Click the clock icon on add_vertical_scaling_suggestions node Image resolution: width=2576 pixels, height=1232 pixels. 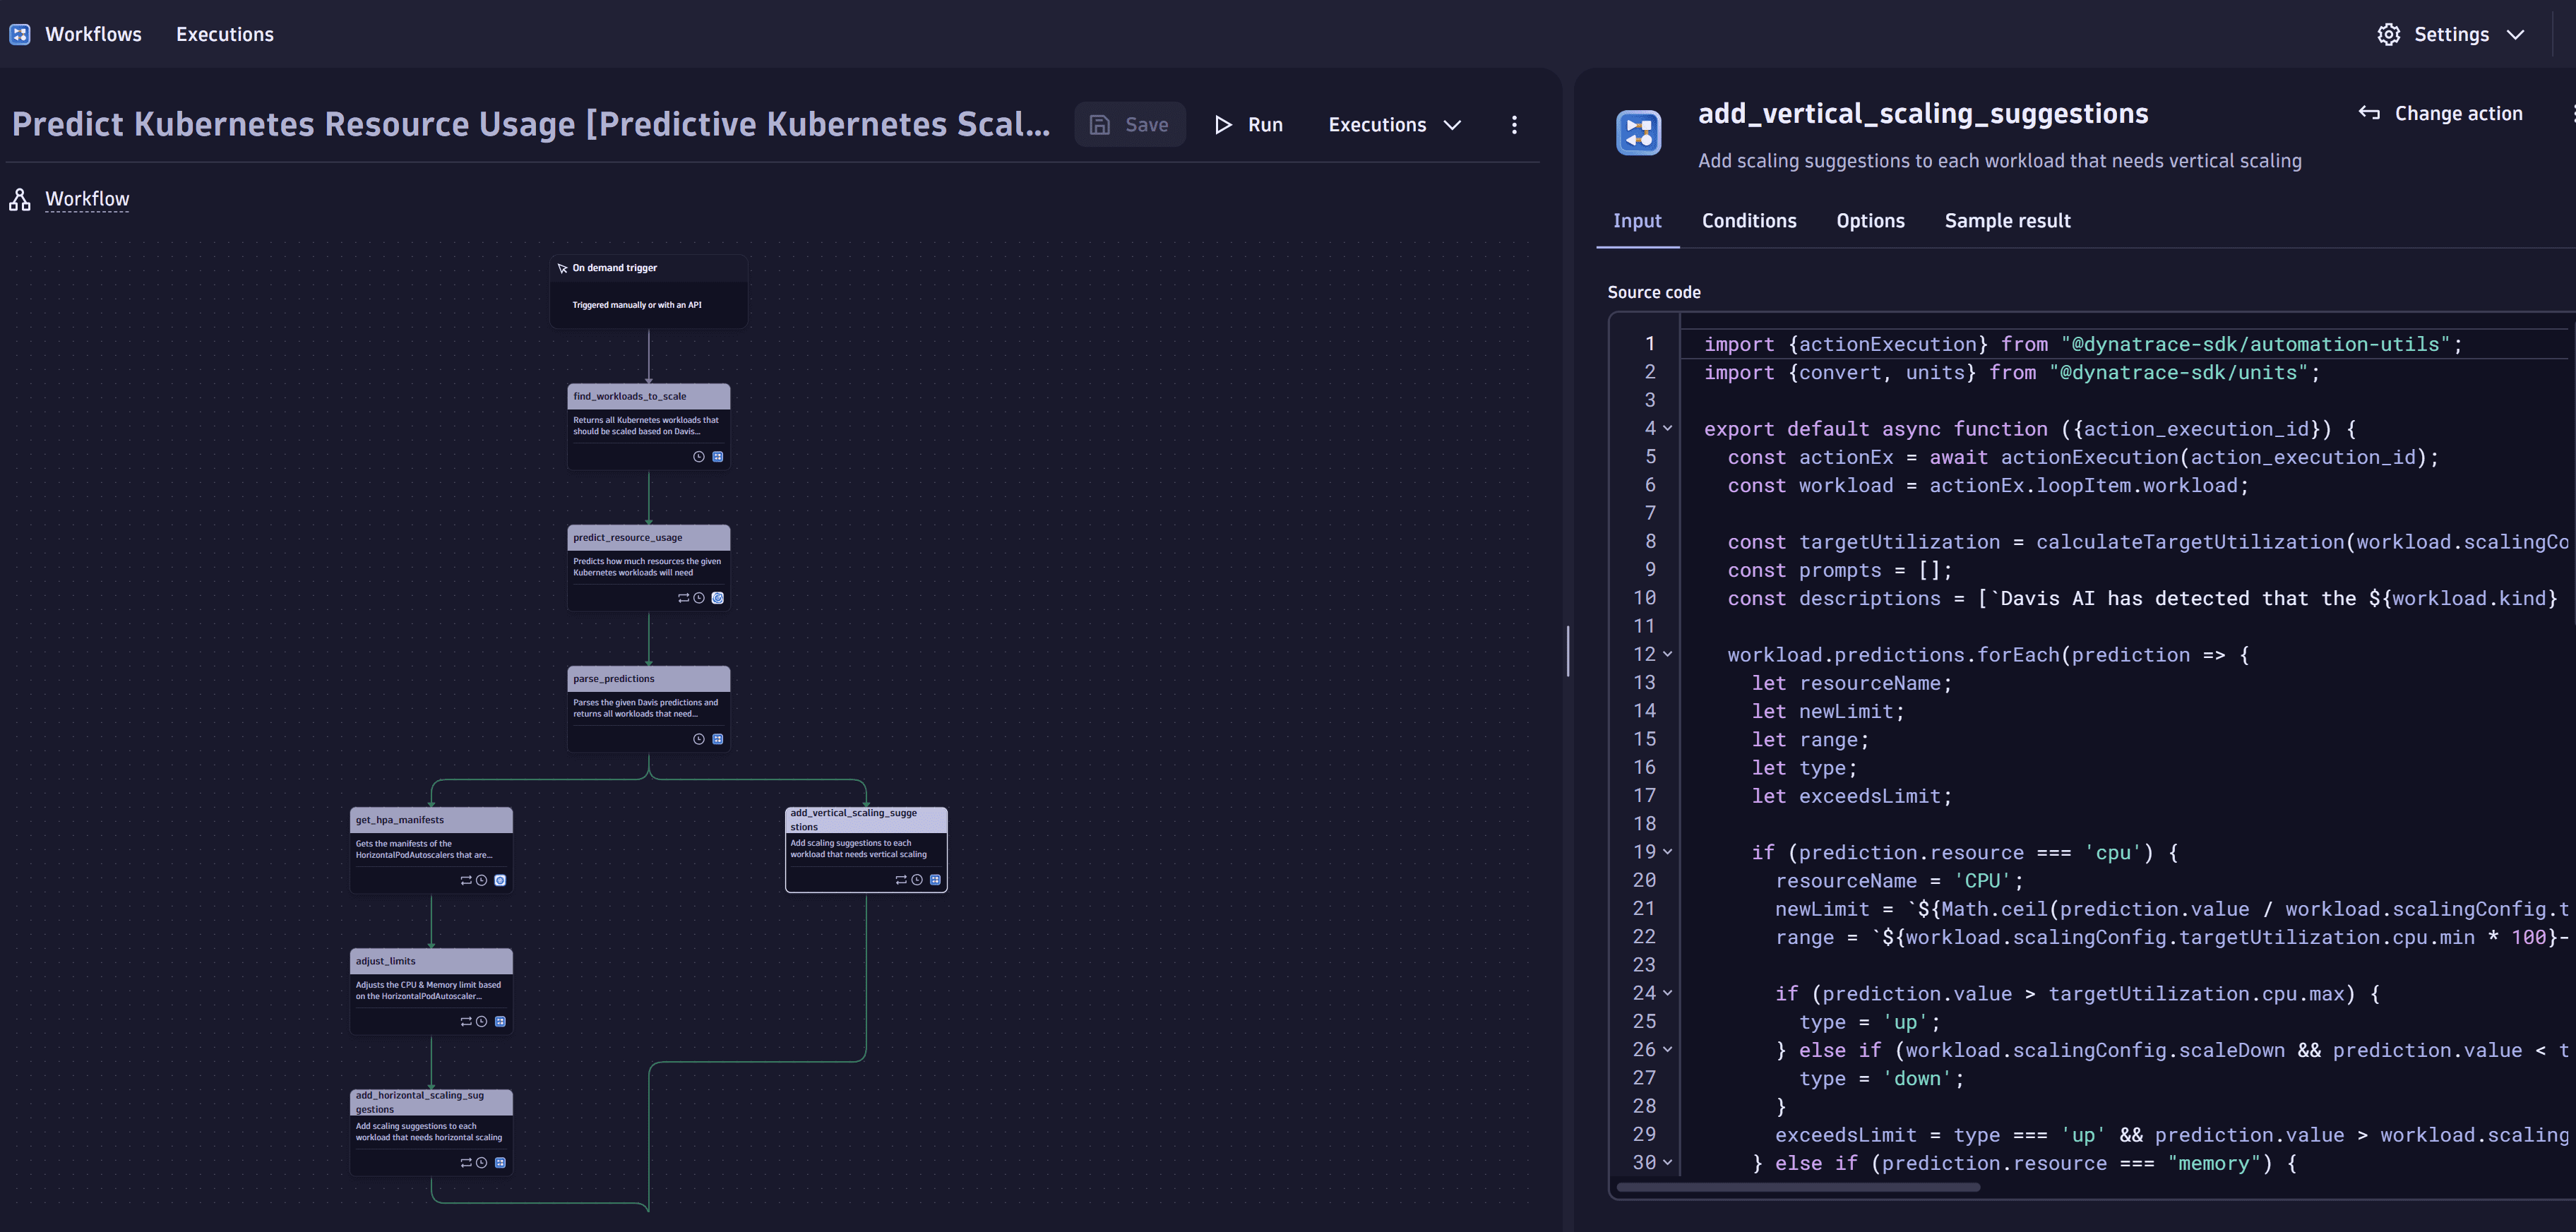(x=916, y=880)
